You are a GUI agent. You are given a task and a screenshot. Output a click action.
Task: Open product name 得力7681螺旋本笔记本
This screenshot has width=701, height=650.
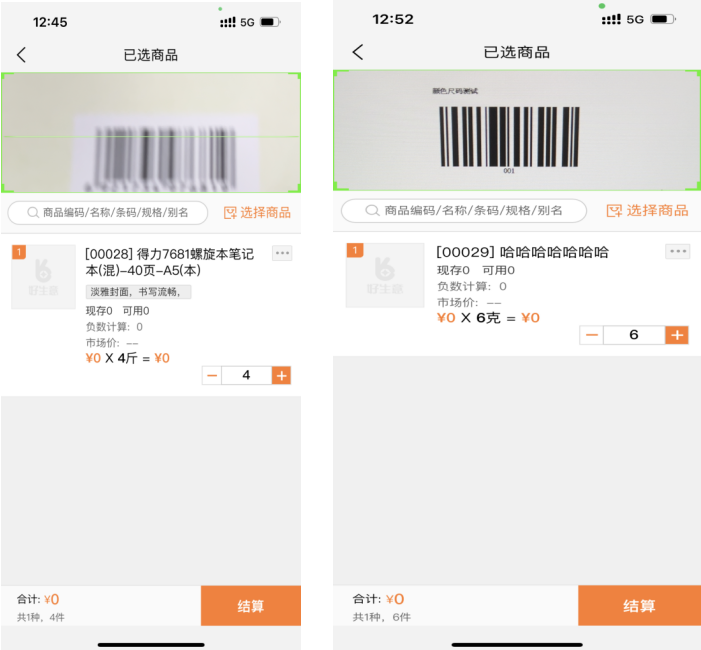click(x=169, y=262)
